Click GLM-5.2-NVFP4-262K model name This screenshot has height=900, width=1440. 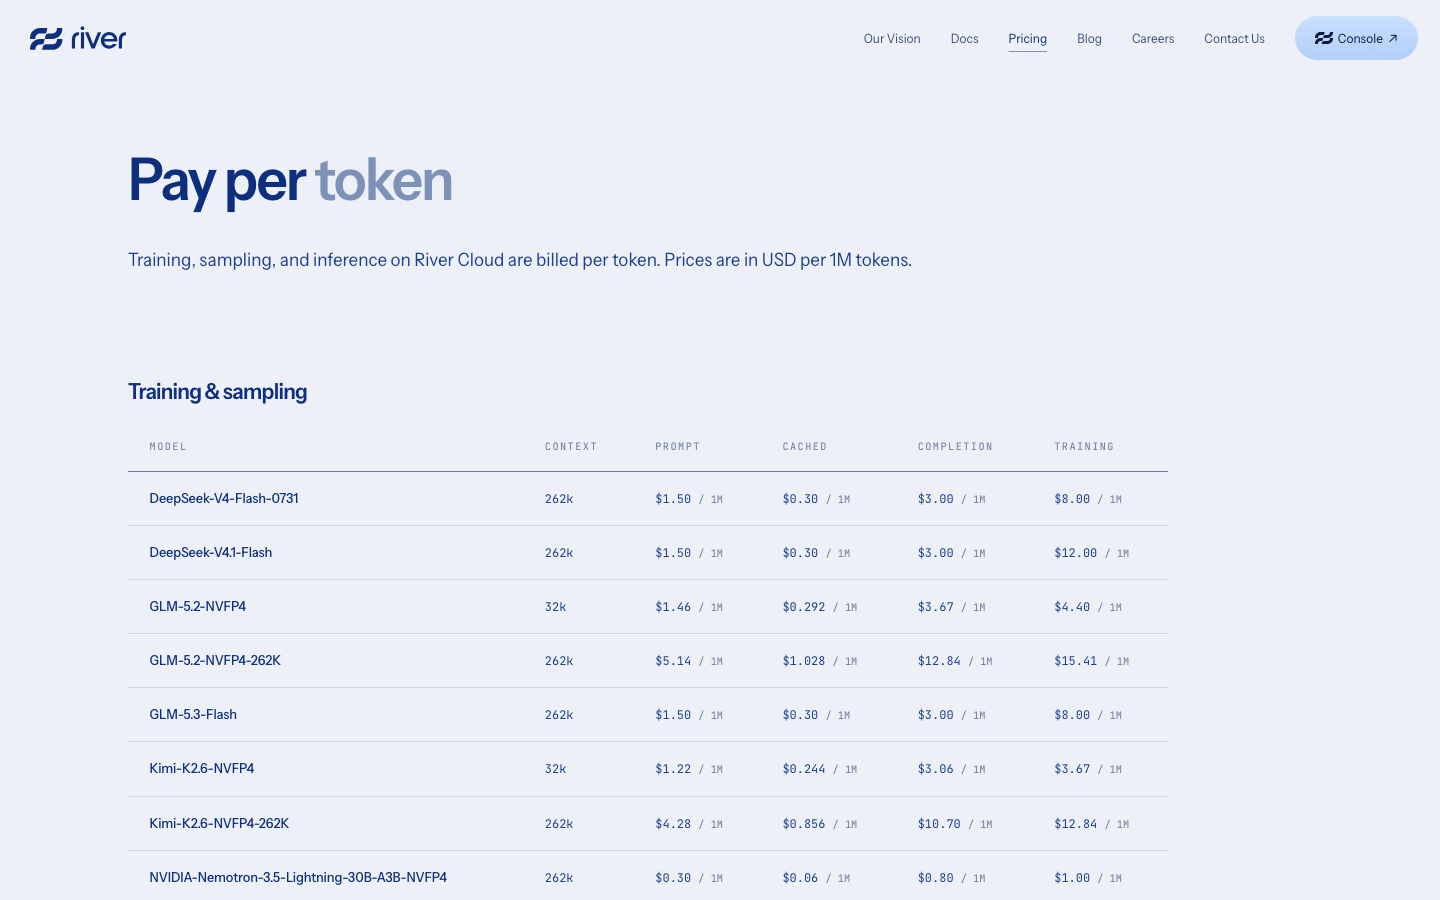pyautogui.click(x=215, y=660)
